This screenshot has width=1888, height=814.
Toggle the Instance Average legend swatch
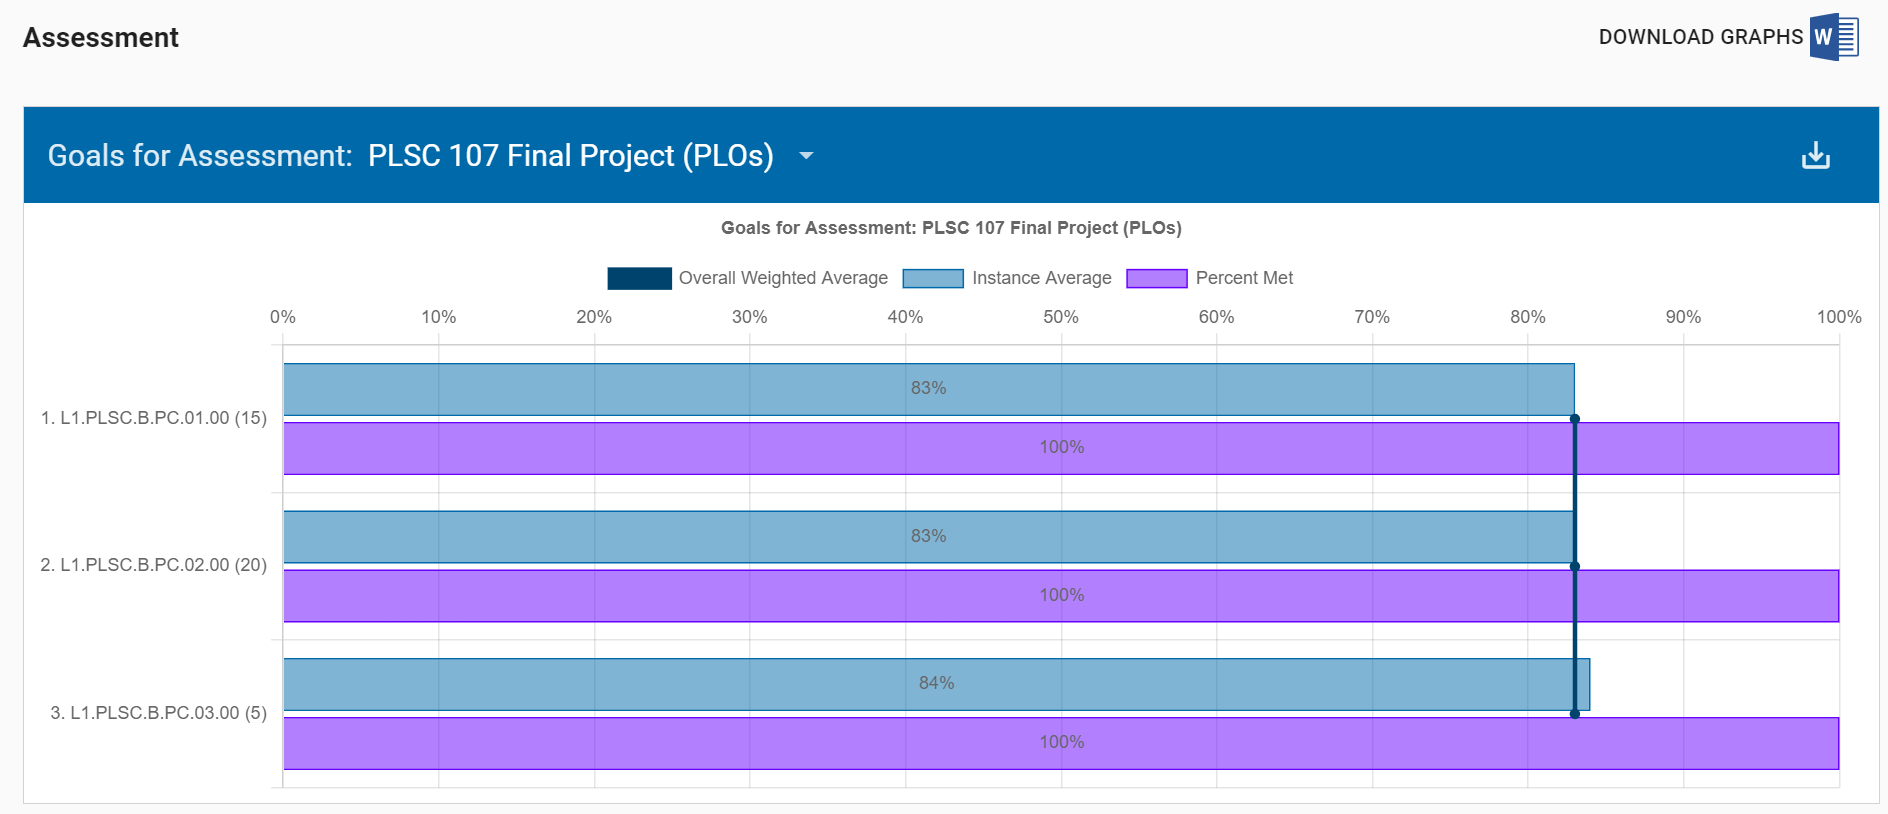pyautogui.click(x=932, y=279)
